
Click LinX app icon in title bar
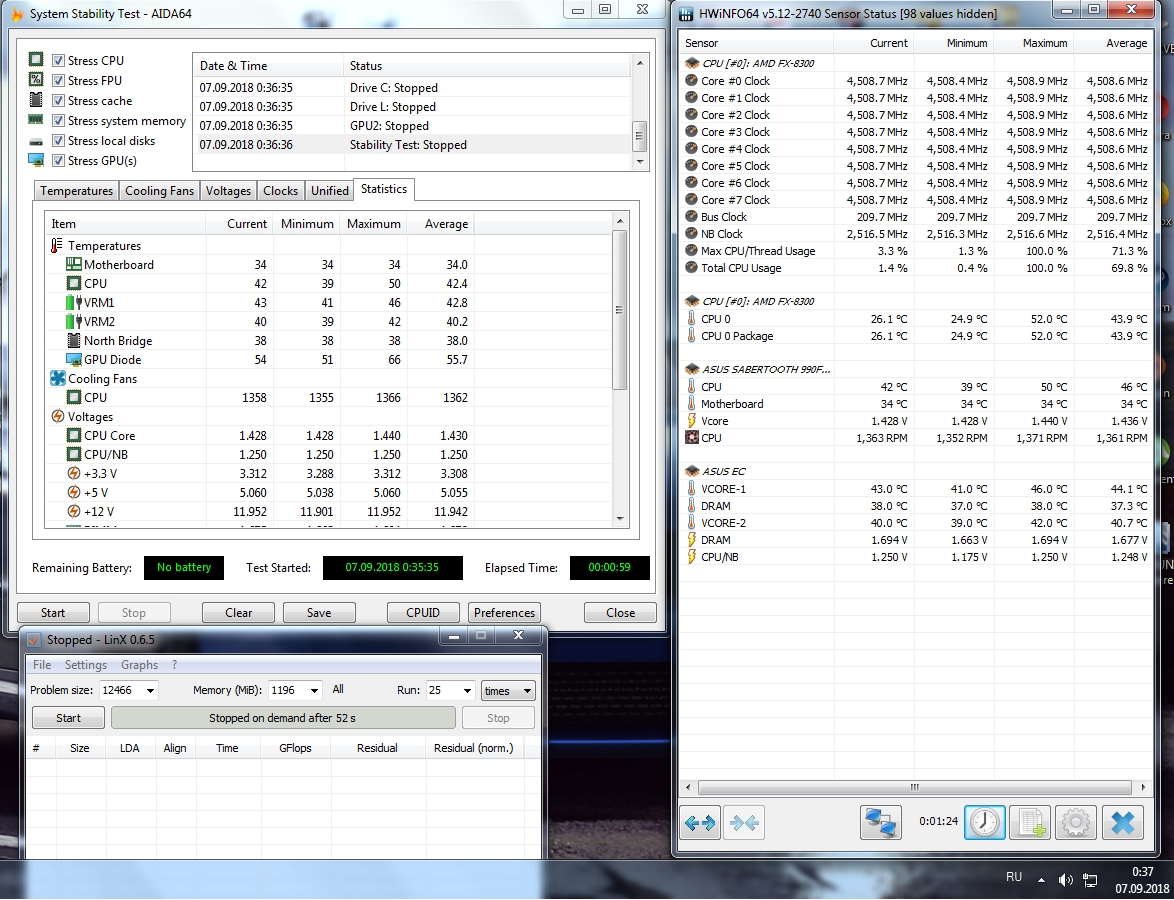[x=34, y=639]
